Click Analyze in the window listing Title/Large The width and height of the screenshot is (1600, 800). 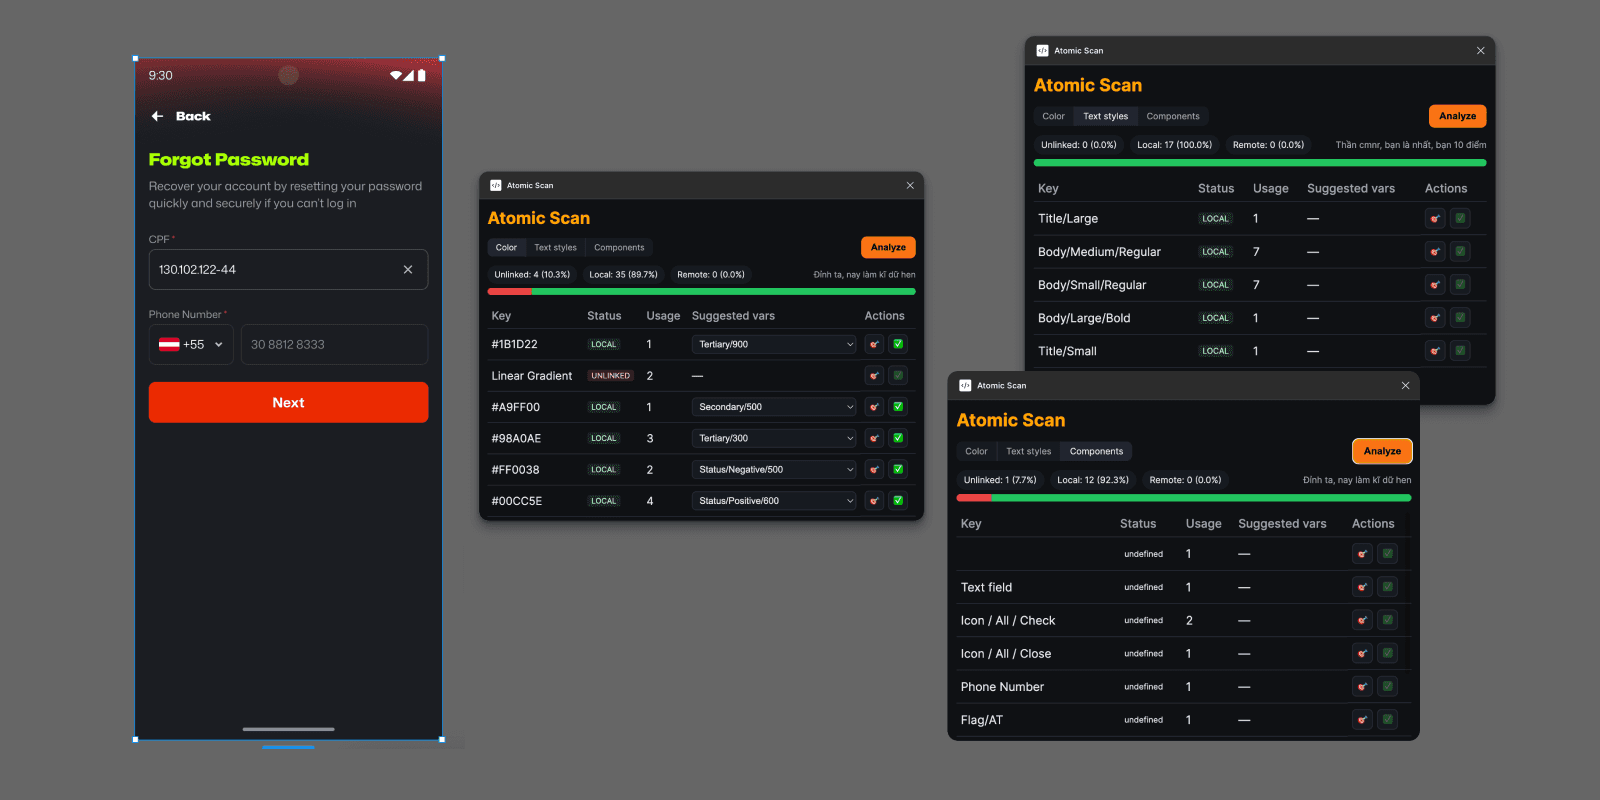point(1457,116)
